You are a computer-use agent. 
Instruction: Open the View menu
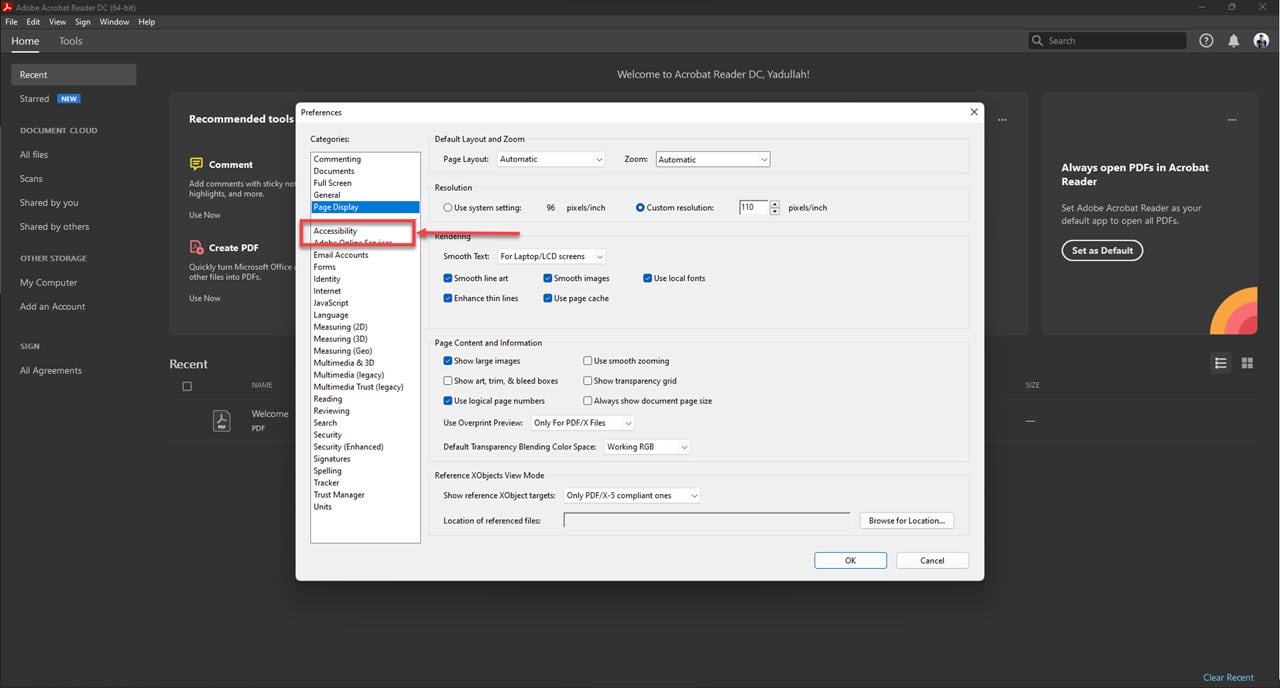58,22
